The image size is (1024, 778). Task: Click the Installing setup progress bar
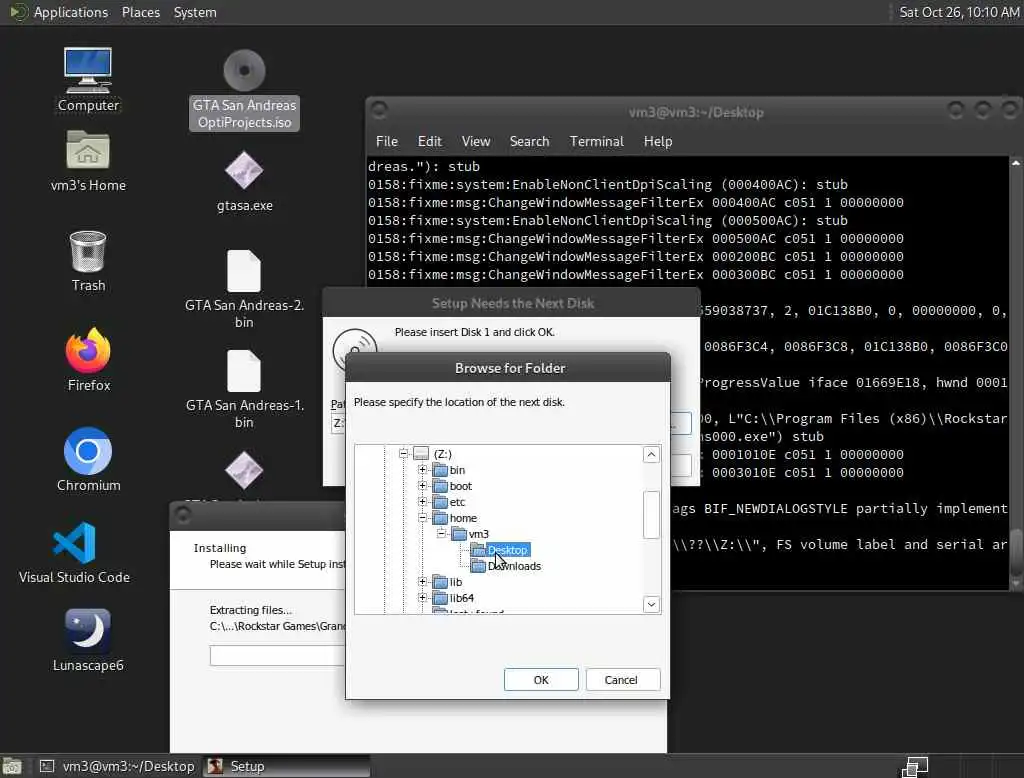coord(277,655)
